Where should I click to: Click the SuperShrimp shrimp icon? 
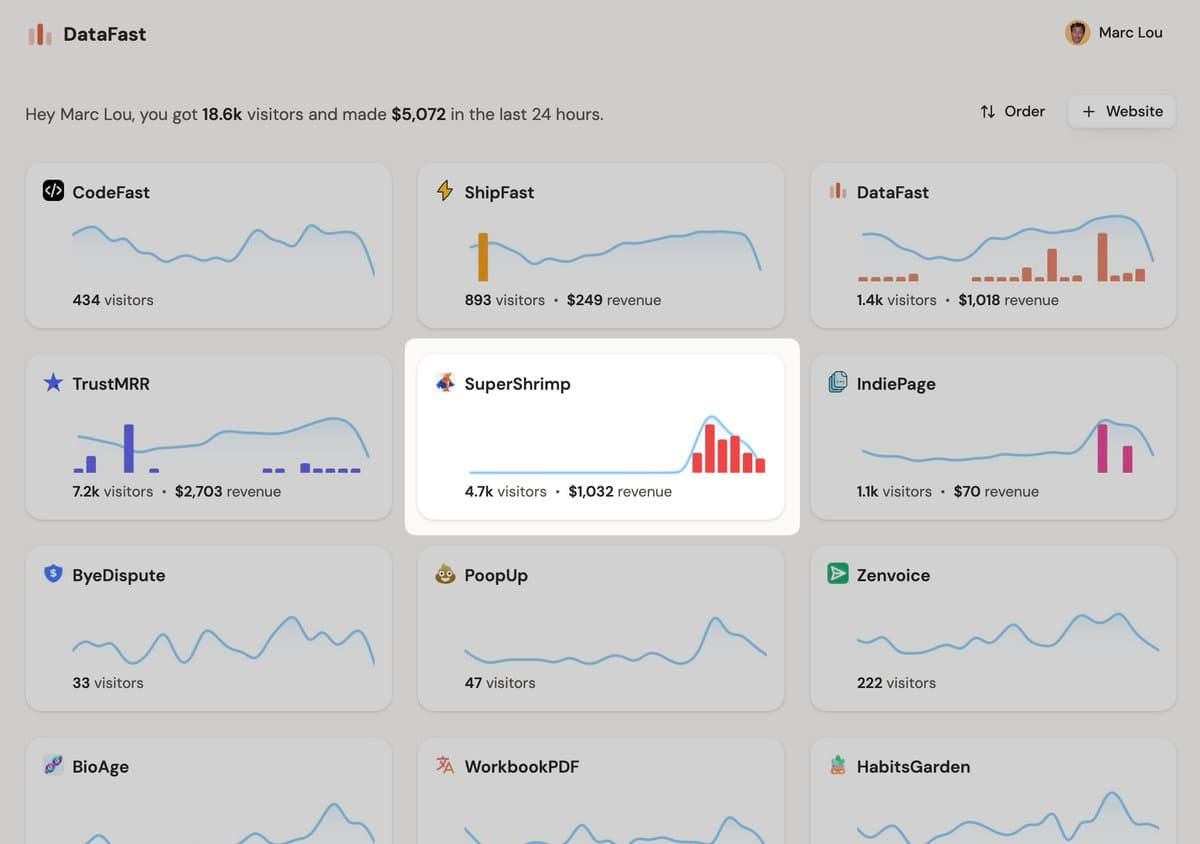tap(446, 383)
